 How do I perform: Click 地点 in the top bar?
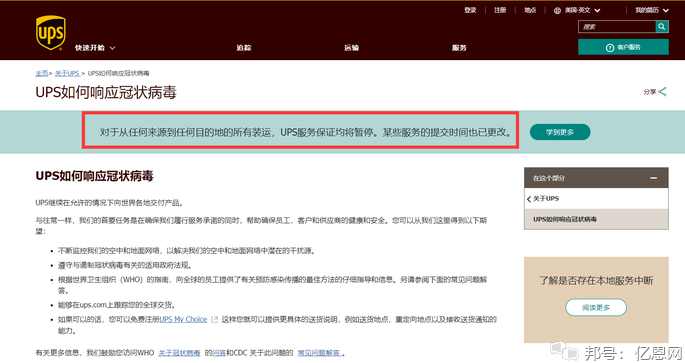point(530,10)
